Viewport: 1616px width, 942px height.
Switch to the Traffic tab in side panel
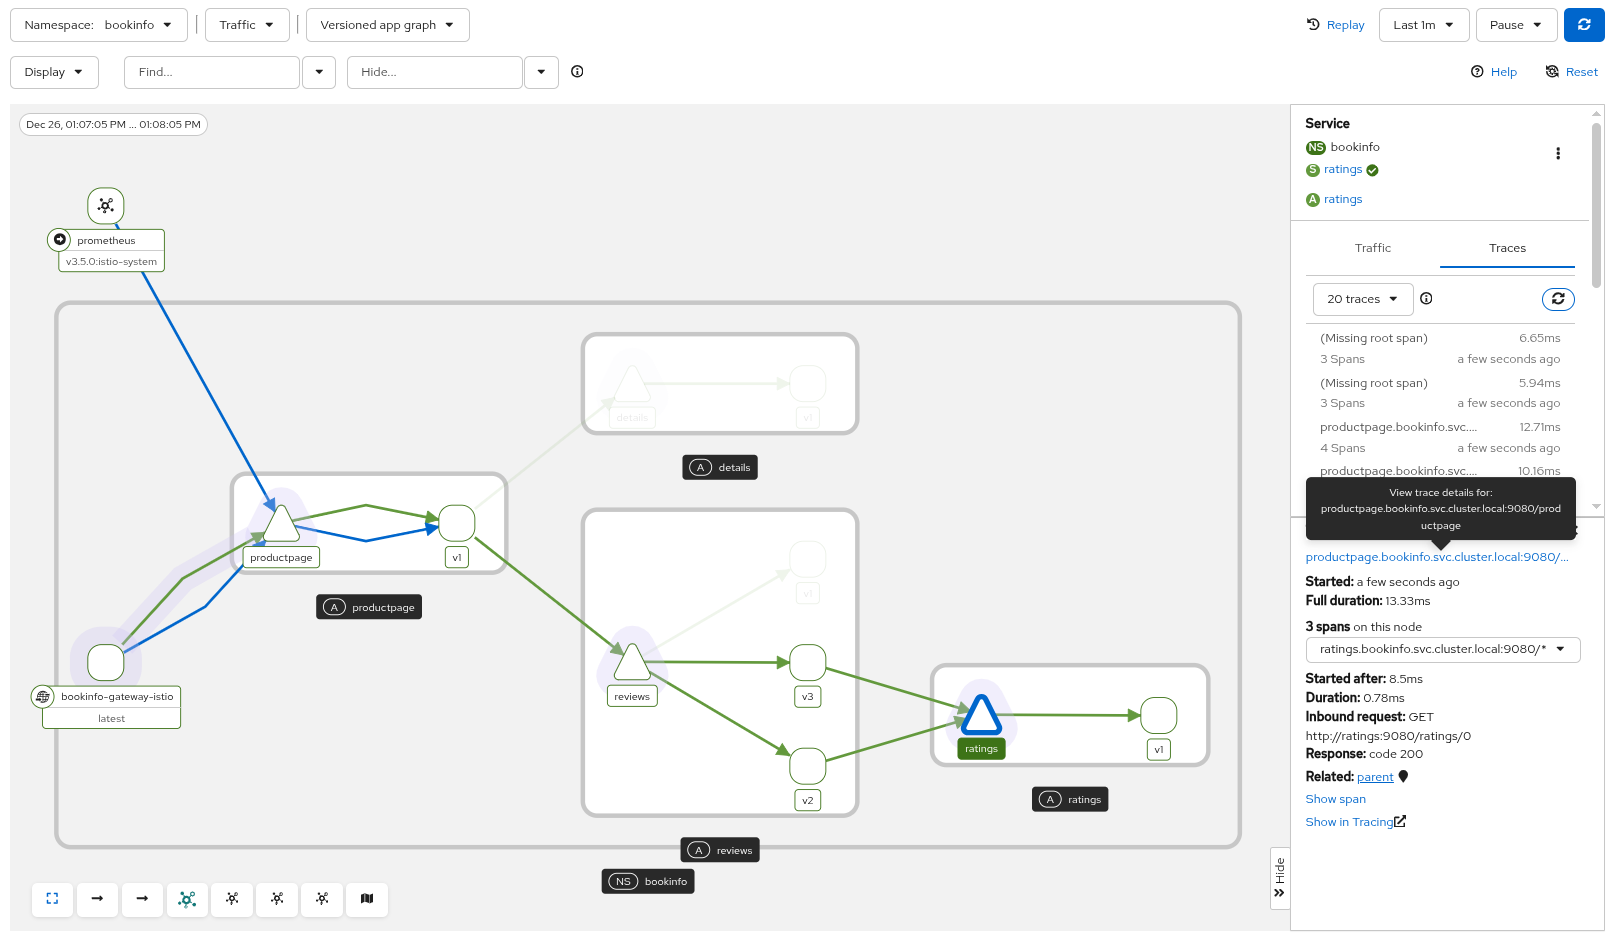coord(1372,248)
